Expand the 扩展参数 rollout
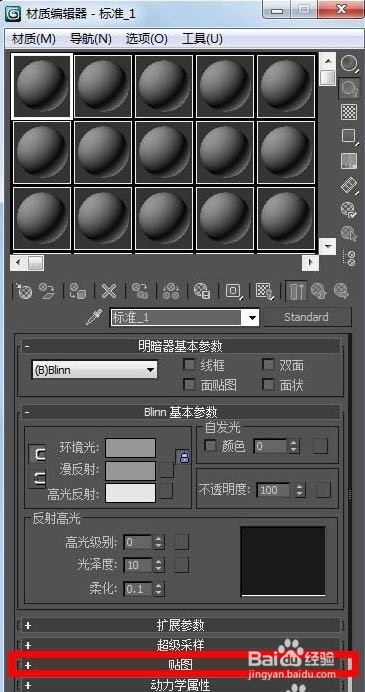Image resolution: width=365 pixels, height=692 pixels. coord(181,625)
